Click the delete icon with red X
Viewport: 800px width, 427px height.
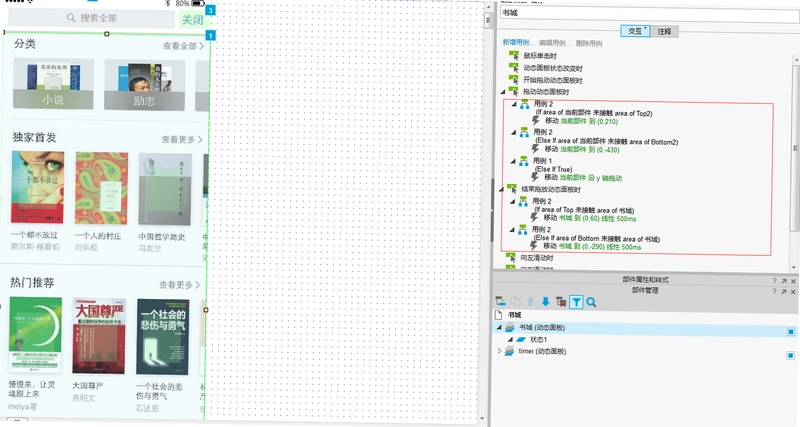[561, 302]
